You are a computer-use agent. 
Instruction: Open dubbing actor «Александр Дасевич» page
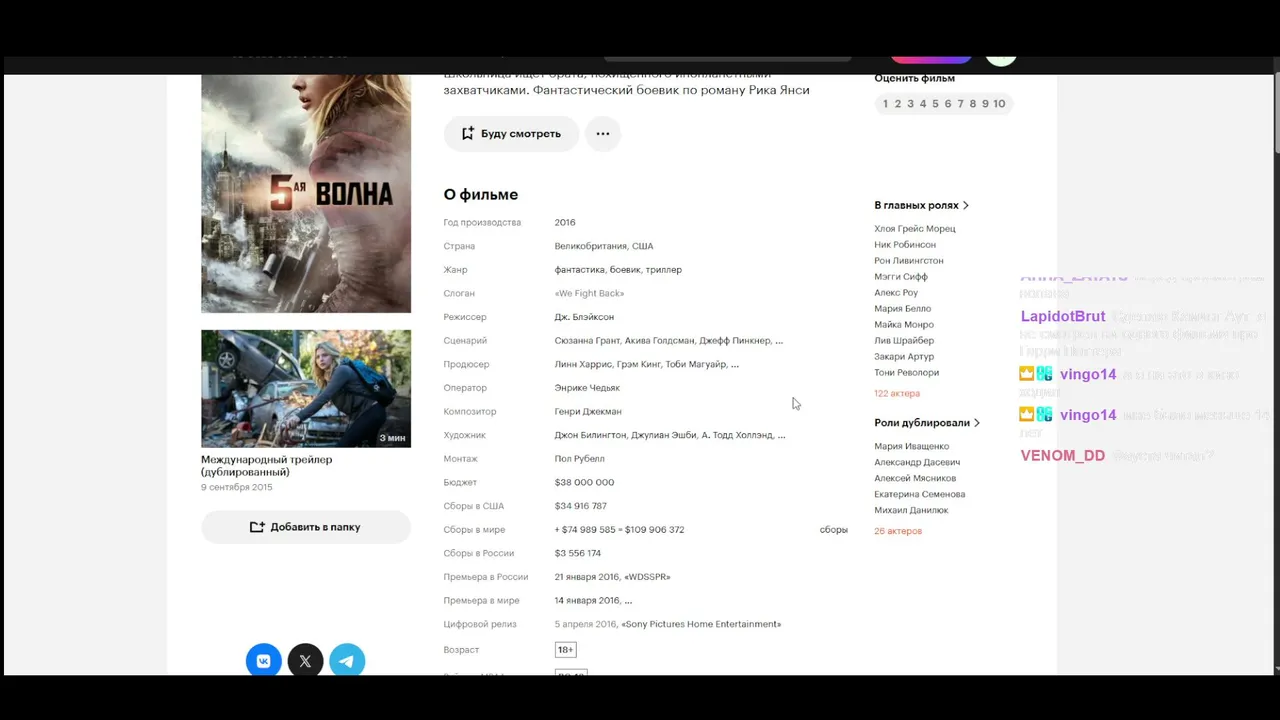pos(917,463)
